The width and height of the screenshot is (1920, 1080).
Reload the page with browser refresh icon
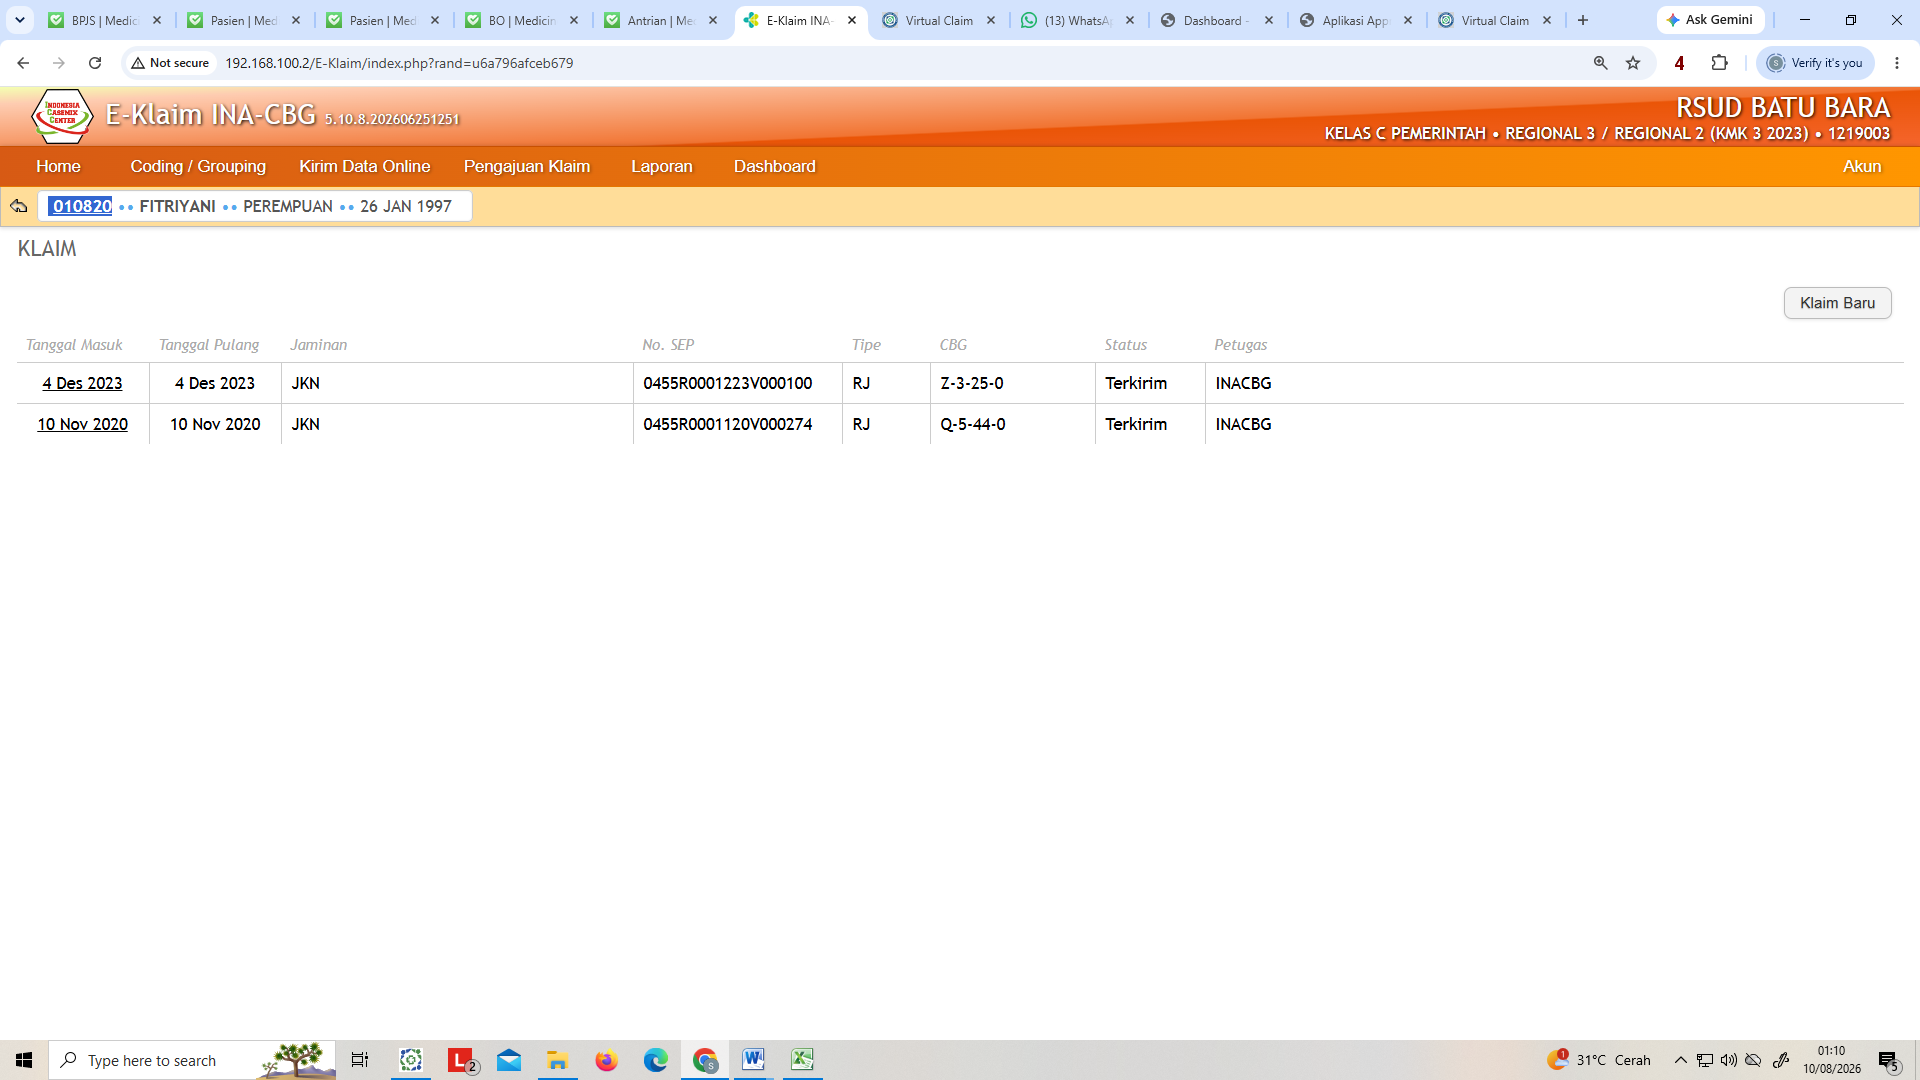click(95, 63)
